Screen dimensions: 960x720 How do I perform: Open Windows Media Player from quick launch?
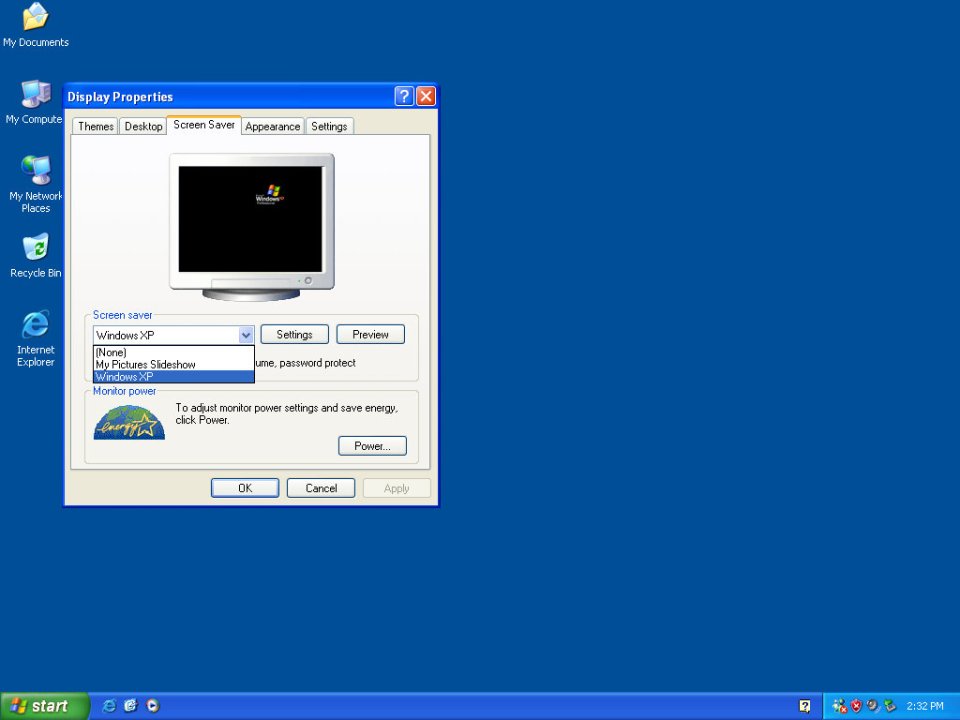click(152, 706)
